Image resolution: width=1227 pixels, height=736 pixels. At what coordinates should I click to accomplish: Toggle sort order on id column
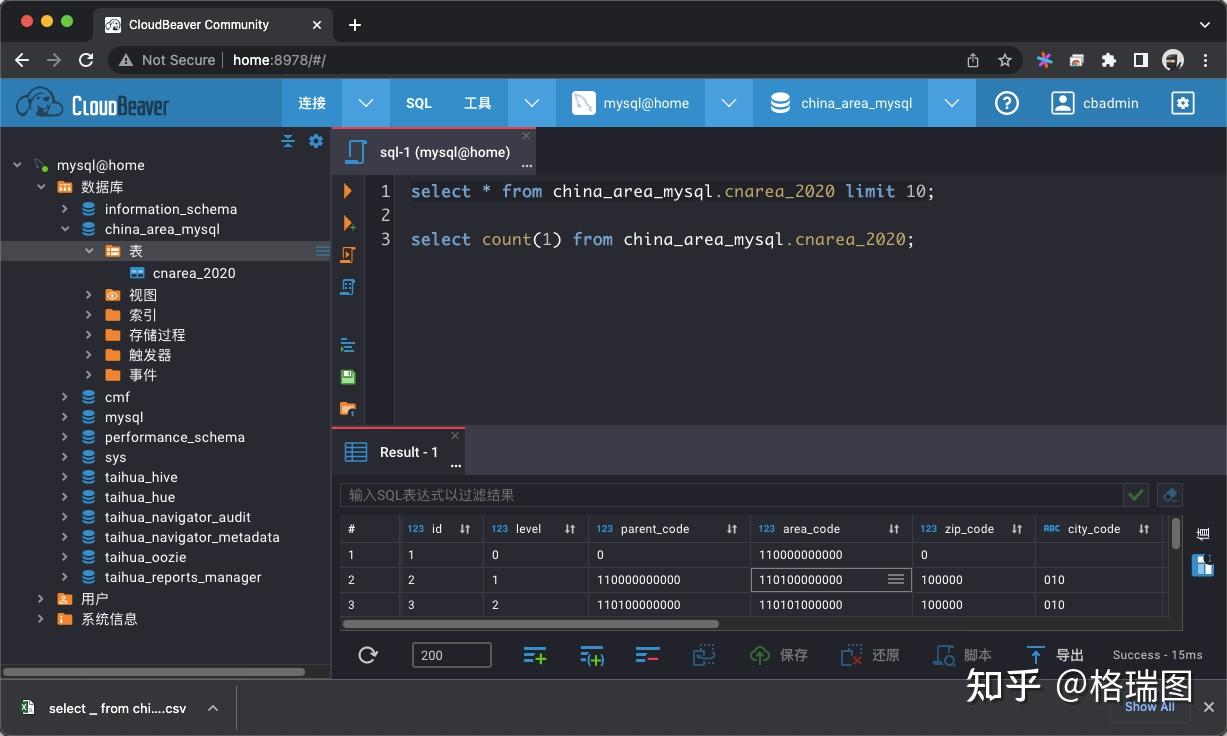(x=465, y=529)
